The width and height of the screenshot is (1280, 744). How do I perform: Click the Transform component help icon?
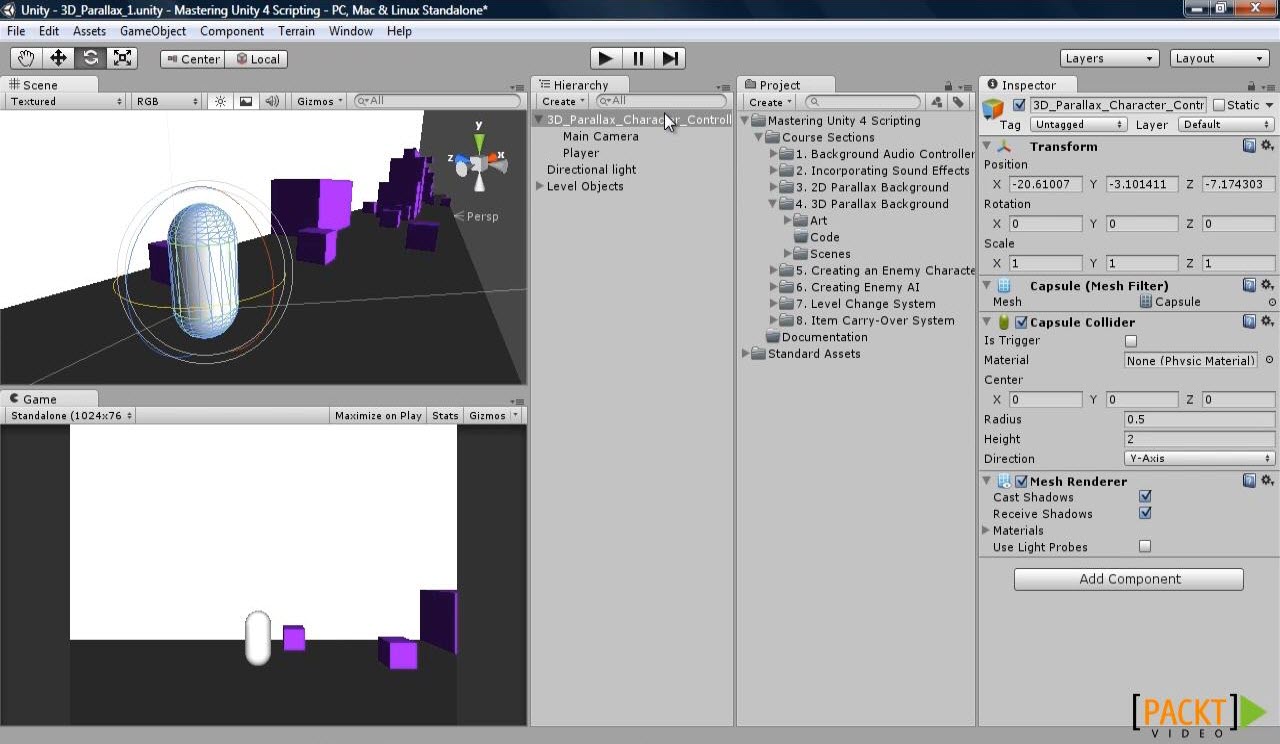1249,146
